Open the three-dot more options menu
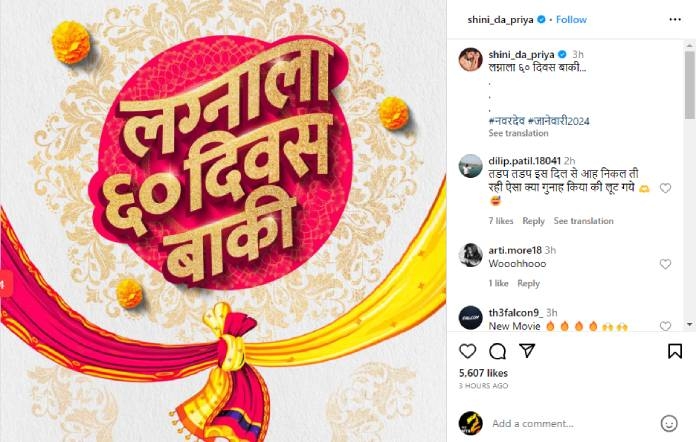The width and height of the screenshot is (696, 442). pos(675,20)
